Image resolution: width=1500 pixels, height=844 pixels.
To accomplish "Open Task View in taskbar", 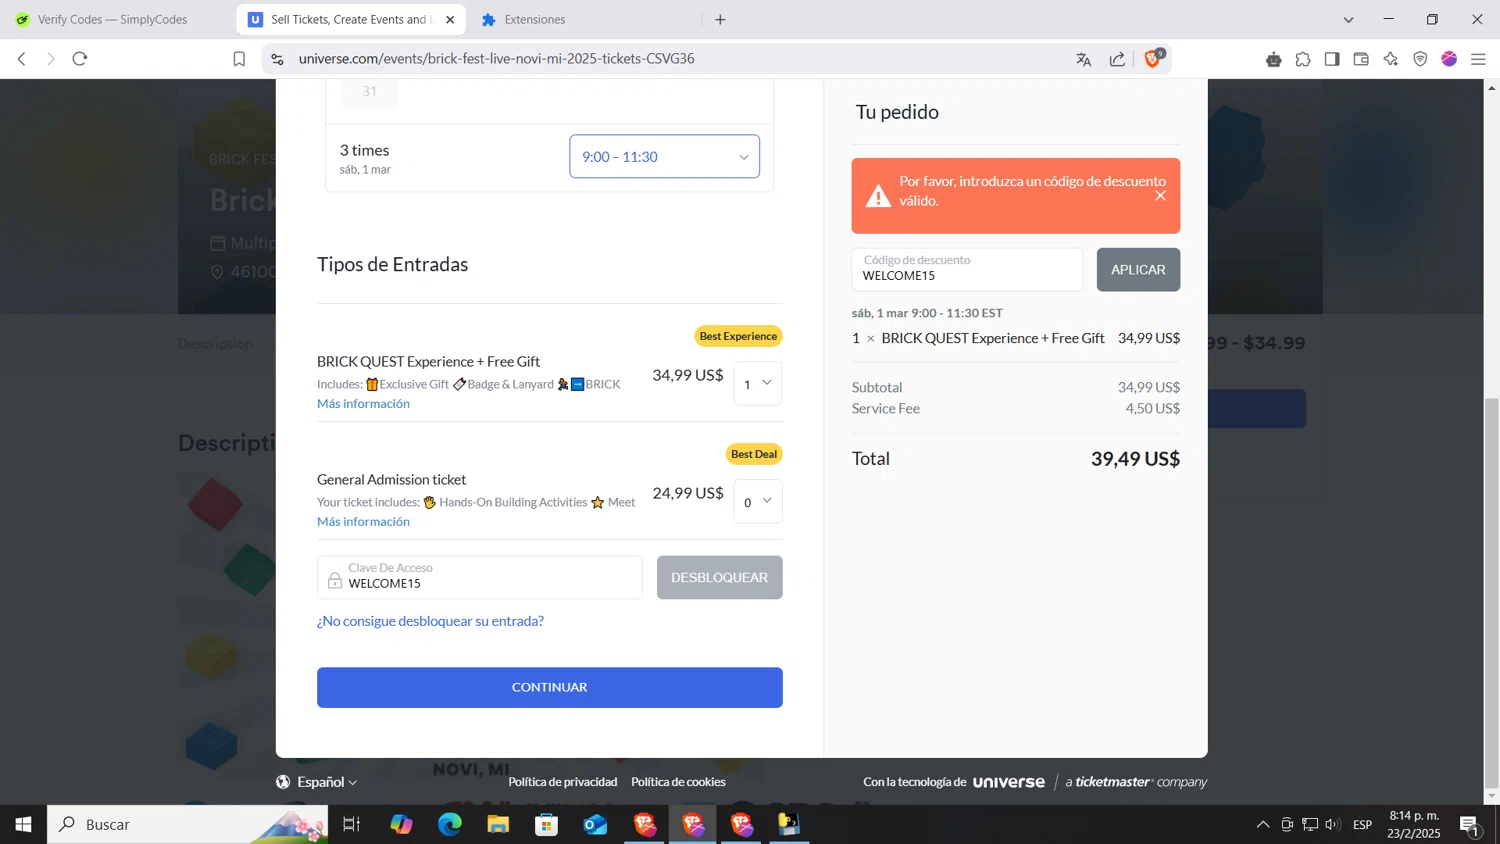I will point(351,824).
